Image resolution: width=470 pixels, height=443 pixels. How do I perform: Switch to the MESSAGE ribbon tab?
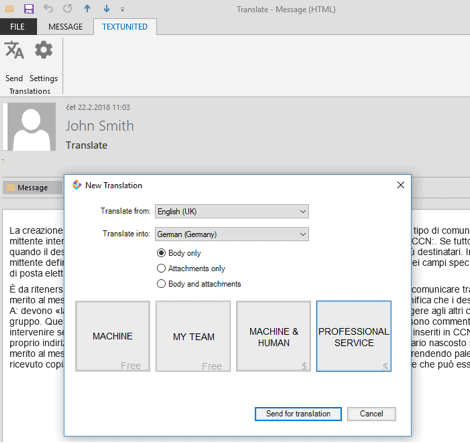(65, 27)
